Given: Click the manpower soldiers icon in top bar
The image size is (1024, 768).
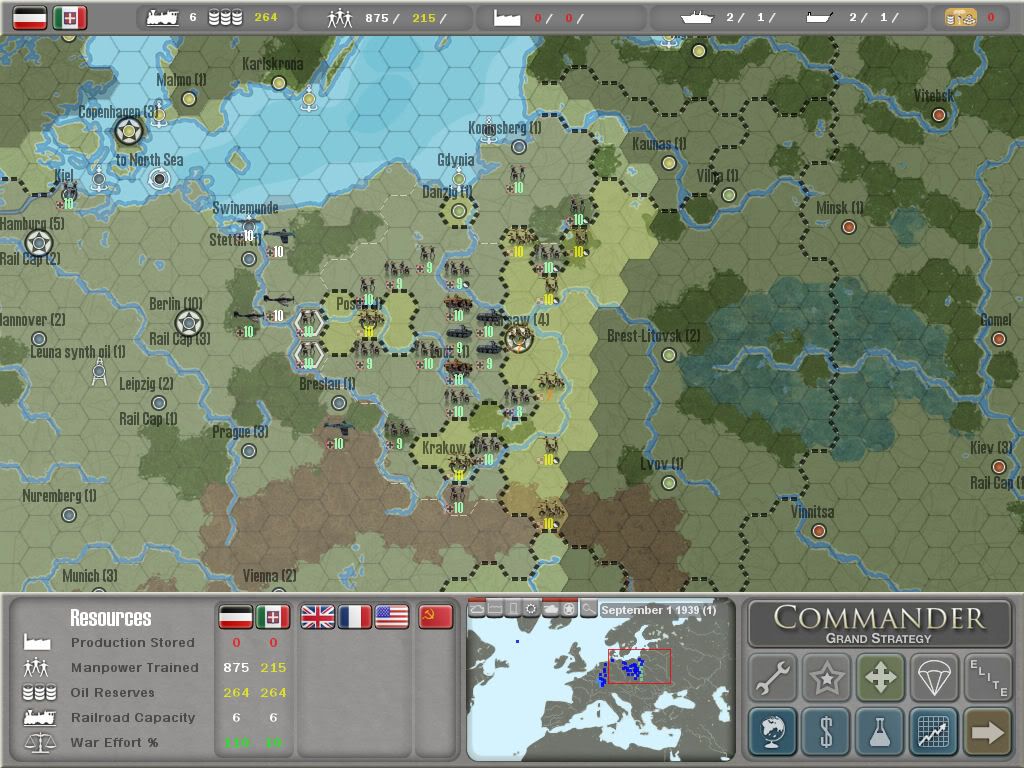Looking at the screenshot, I should point(340,18).
